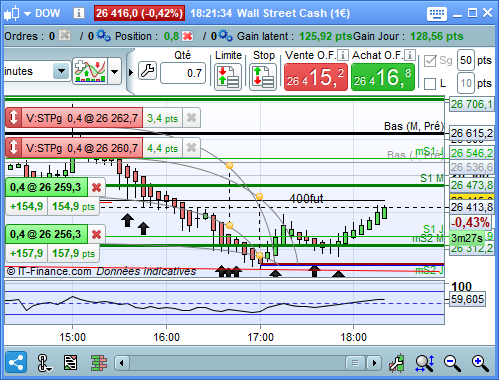The image size is (499, 380).
Task: Open the info icon beside Vente O.F.
Action: pos(343,55)
